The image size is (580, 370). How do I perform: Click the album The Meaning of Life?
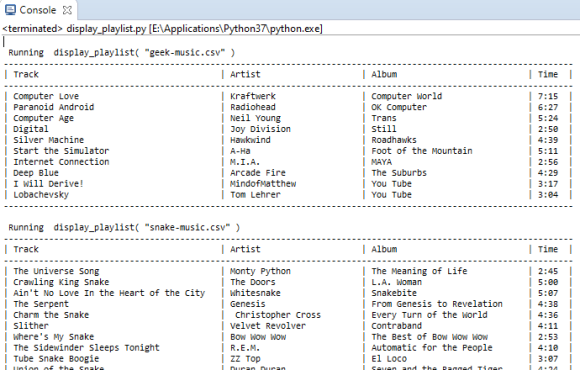pos(419,271)
